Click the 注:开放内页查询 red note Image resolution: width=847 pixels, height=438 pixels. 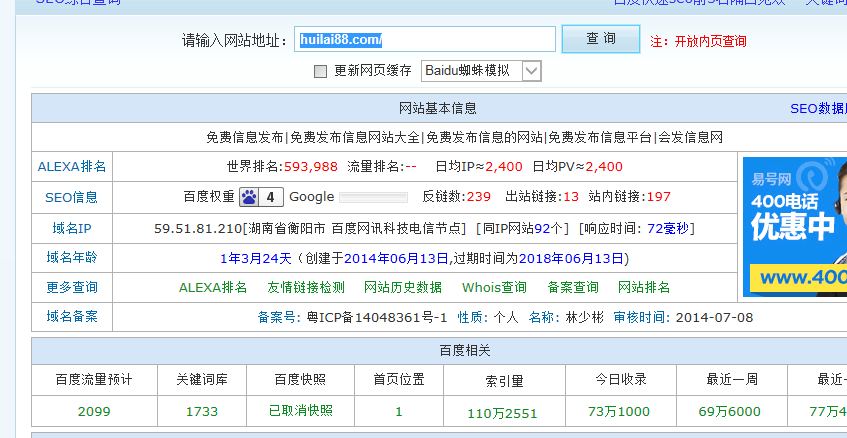(698, 41)
